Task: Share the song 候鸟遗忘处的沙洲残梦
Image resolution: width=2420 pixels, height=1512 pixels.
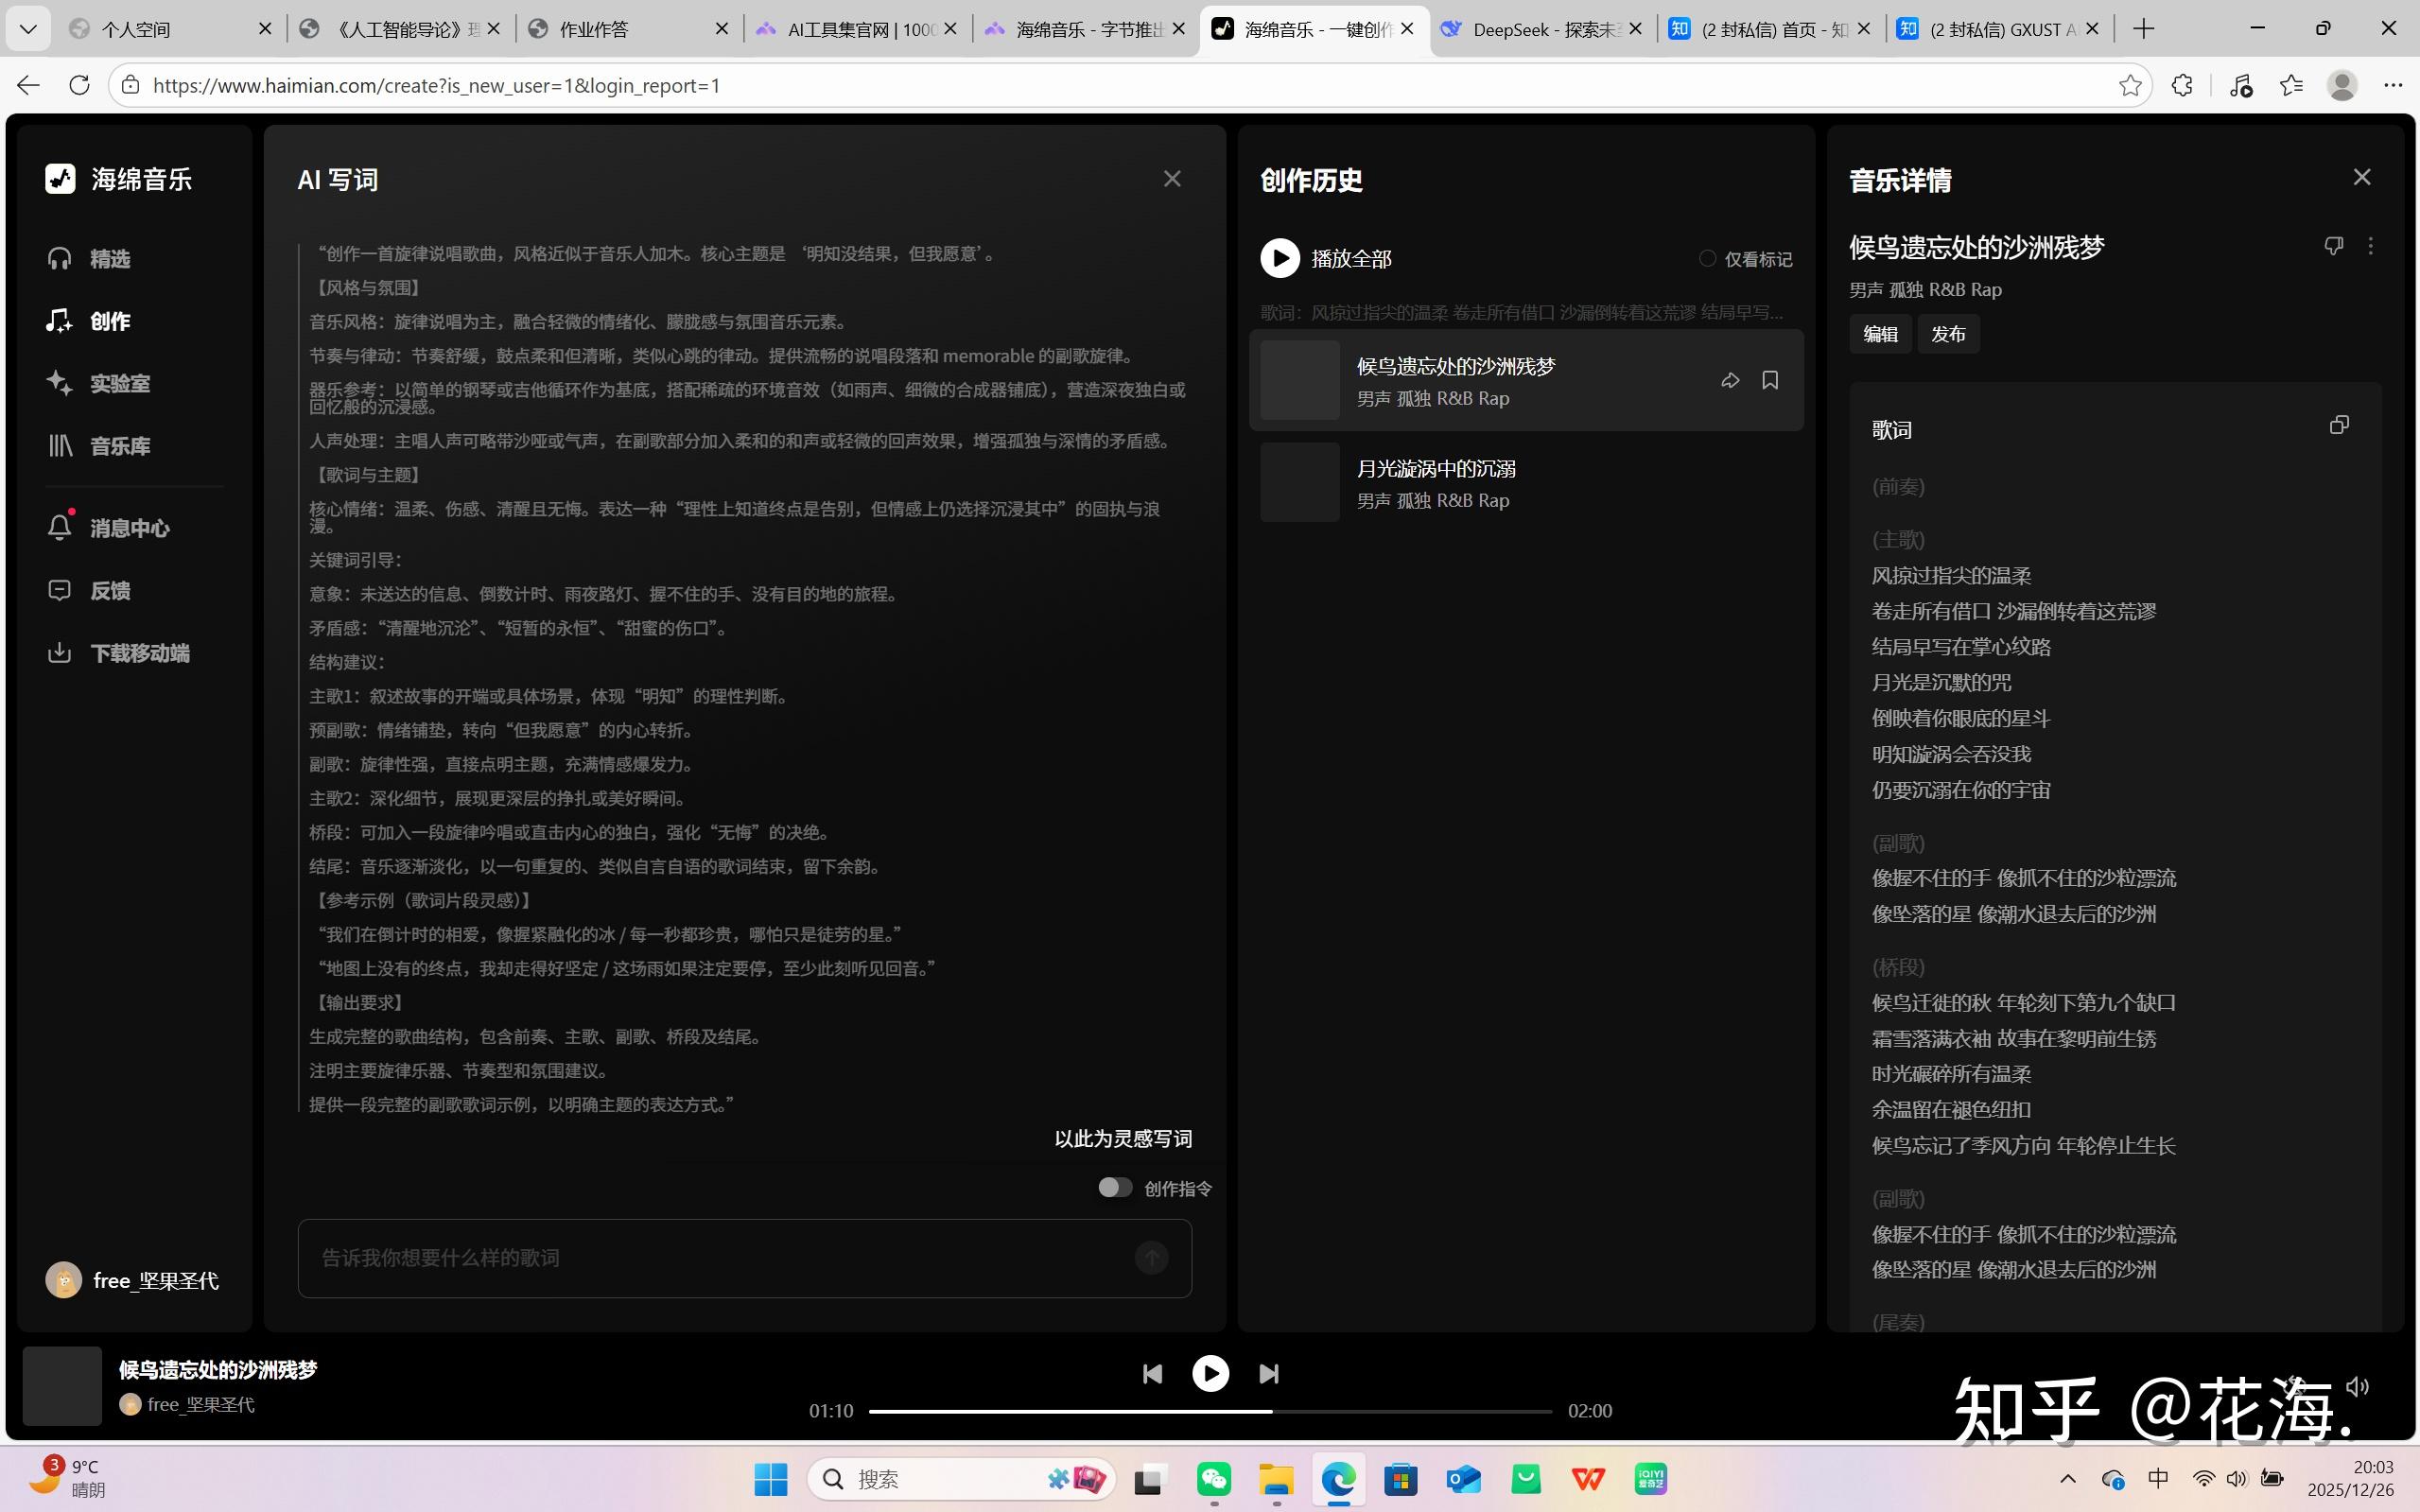Action: point(1730,380)
